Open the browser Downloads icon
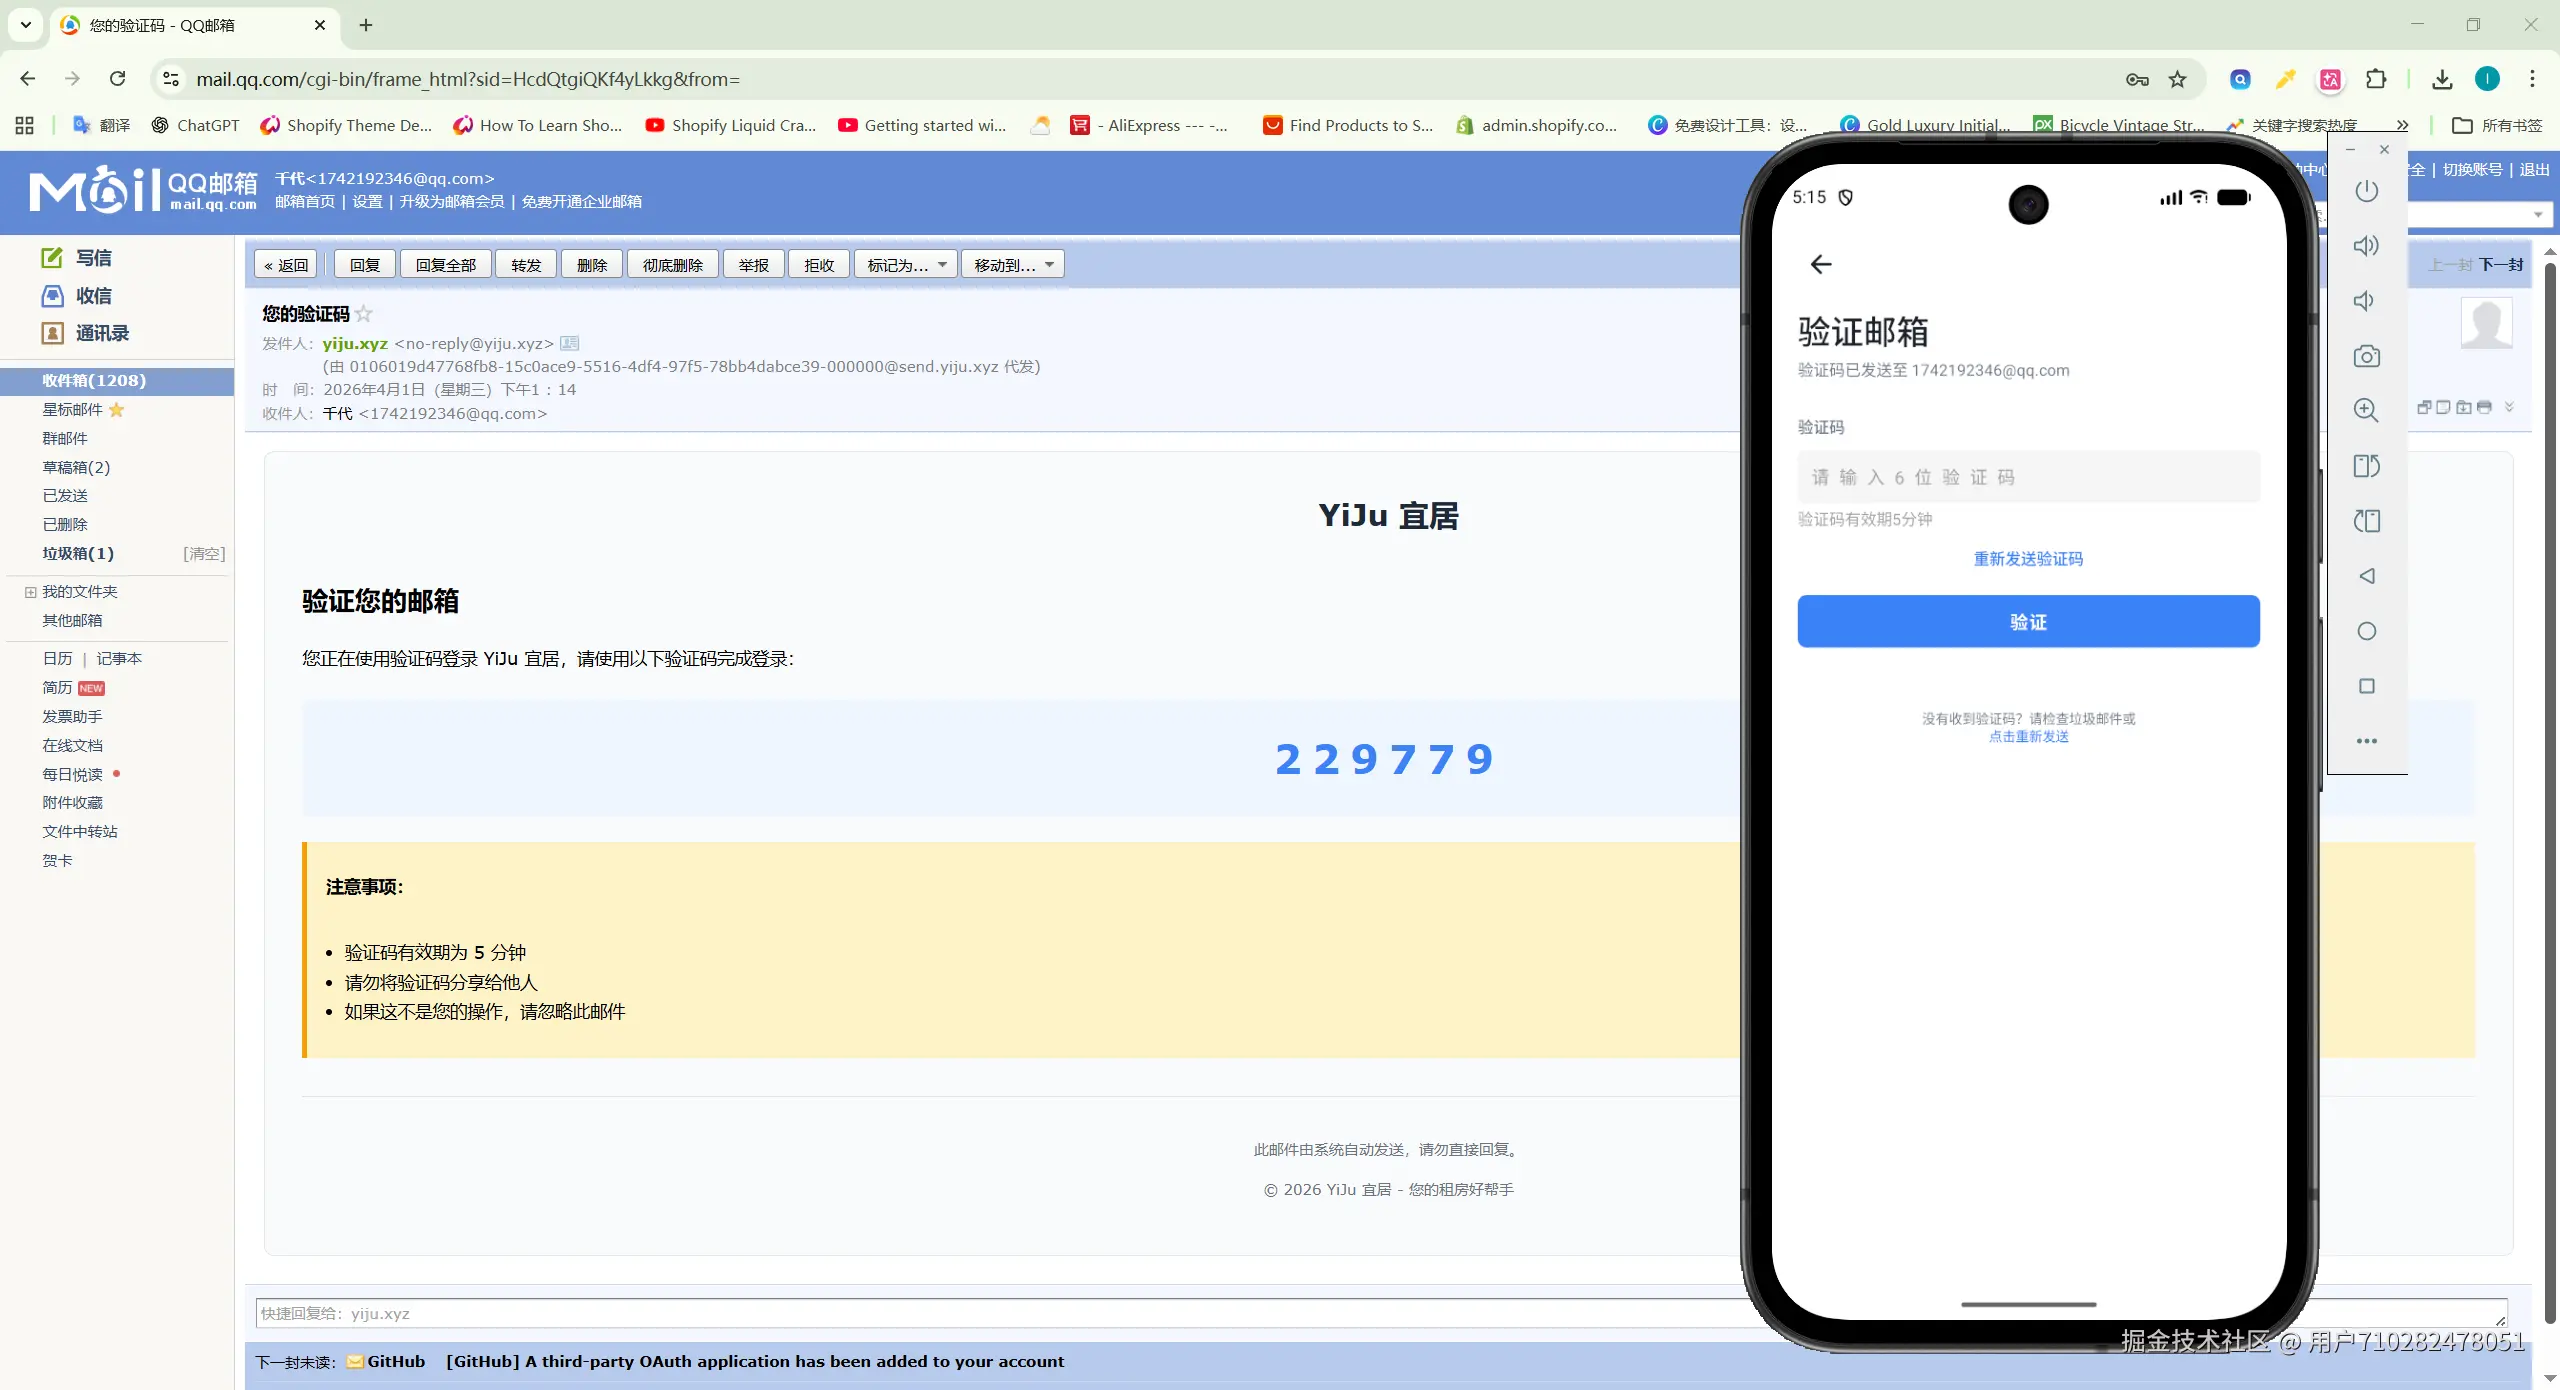The width and height of the screenshot is (2560, 1390). pos(2441,79)
